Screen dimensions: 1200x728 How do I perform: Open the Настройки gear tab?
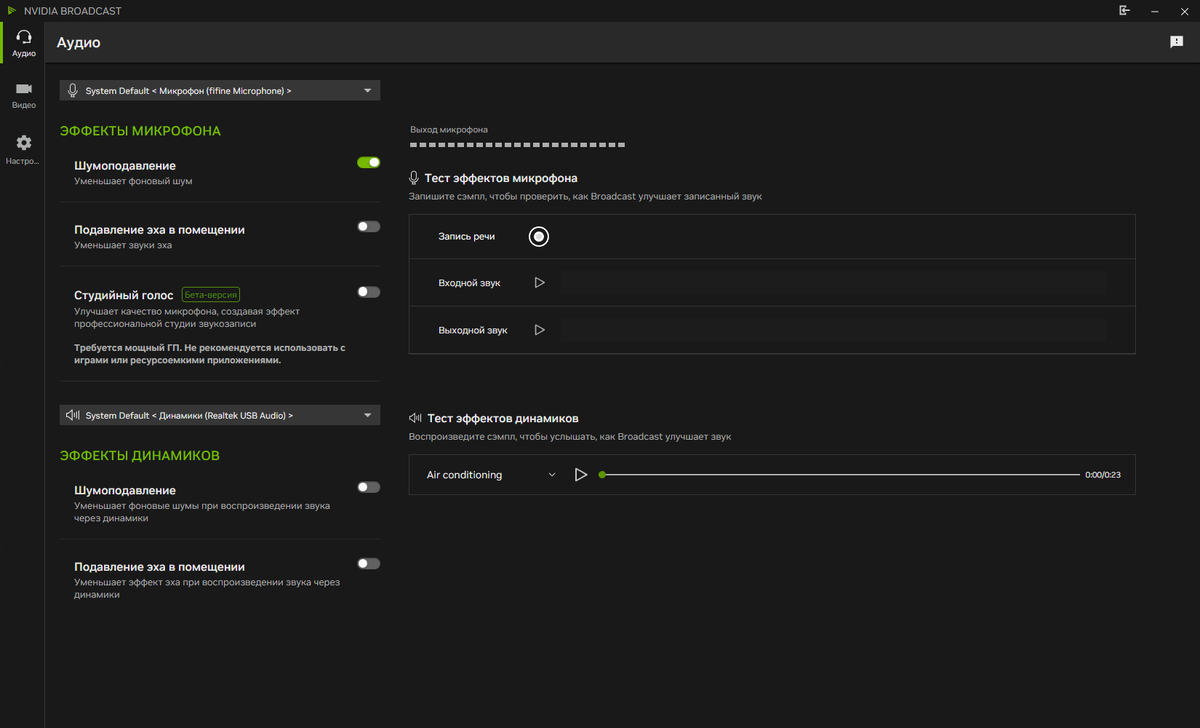click(23, 150)
